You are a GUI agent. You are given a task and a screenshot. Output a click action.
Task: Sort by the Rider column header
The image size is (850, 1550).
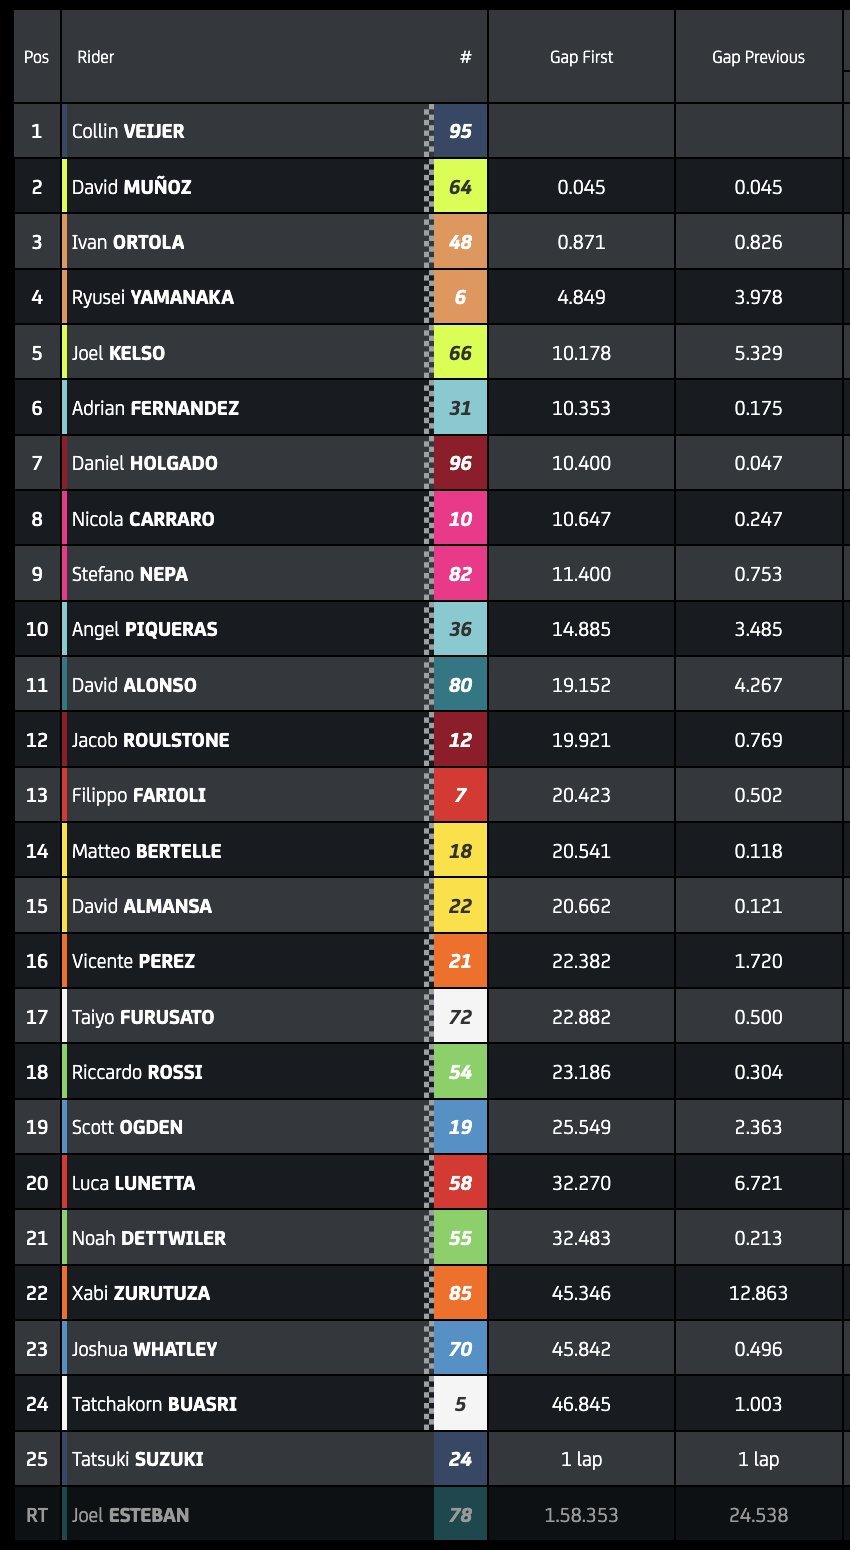(96, 57)
